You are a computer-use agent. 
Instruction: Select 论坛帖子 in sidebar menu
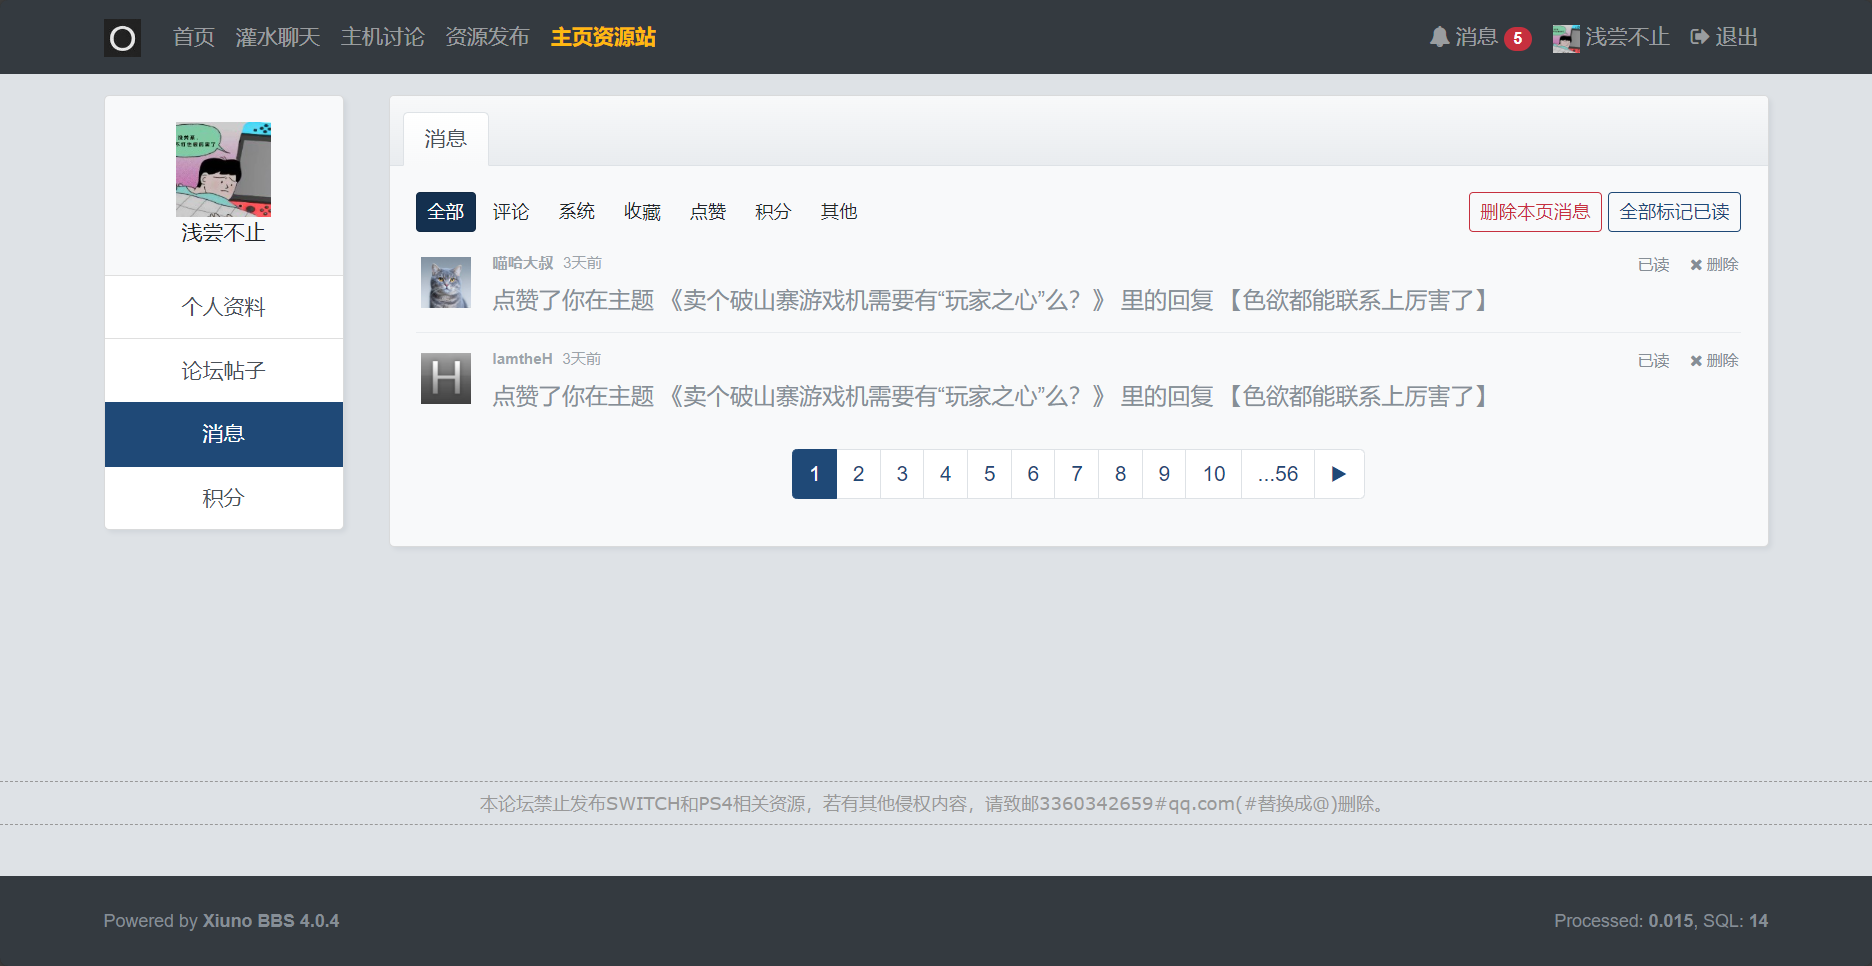pos(223,371)
